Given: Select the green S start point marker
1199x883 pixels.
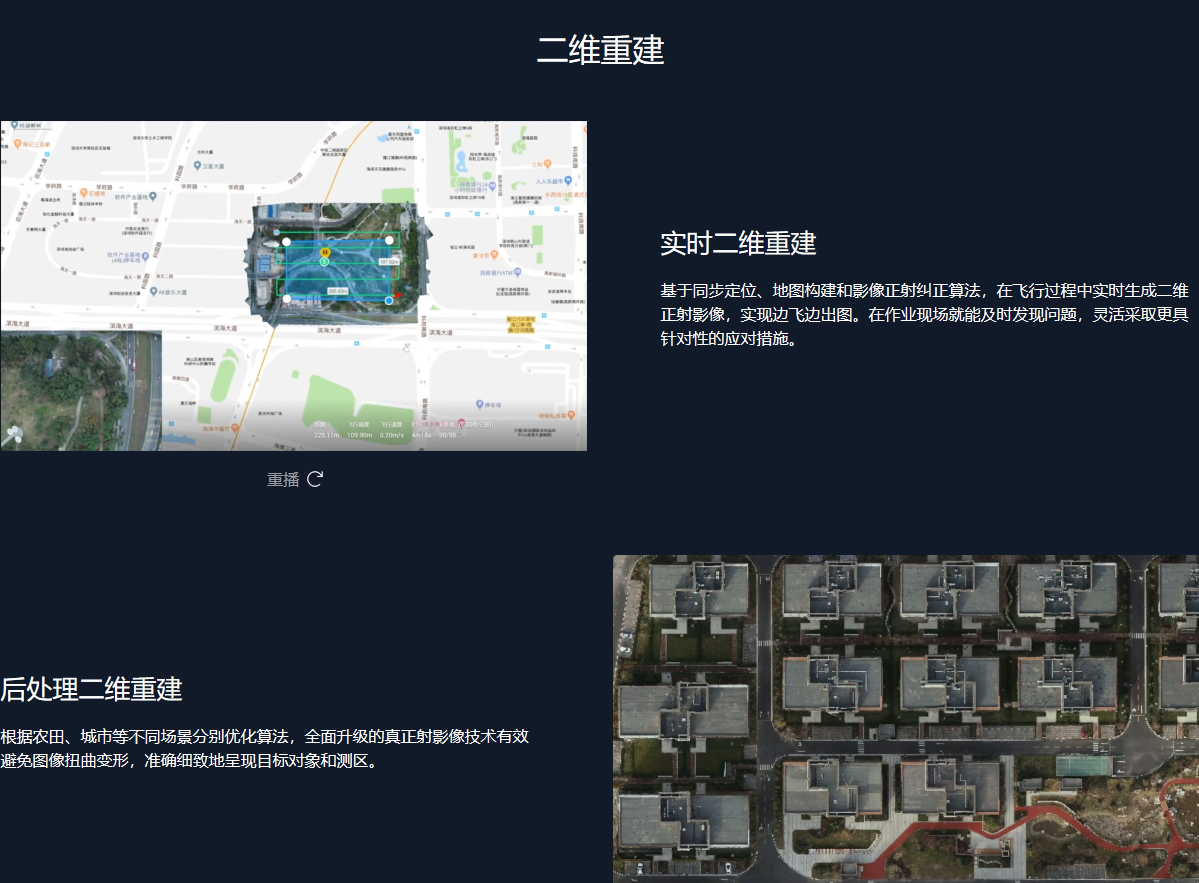Looking at the screenshot, I should tap(324, 262).
